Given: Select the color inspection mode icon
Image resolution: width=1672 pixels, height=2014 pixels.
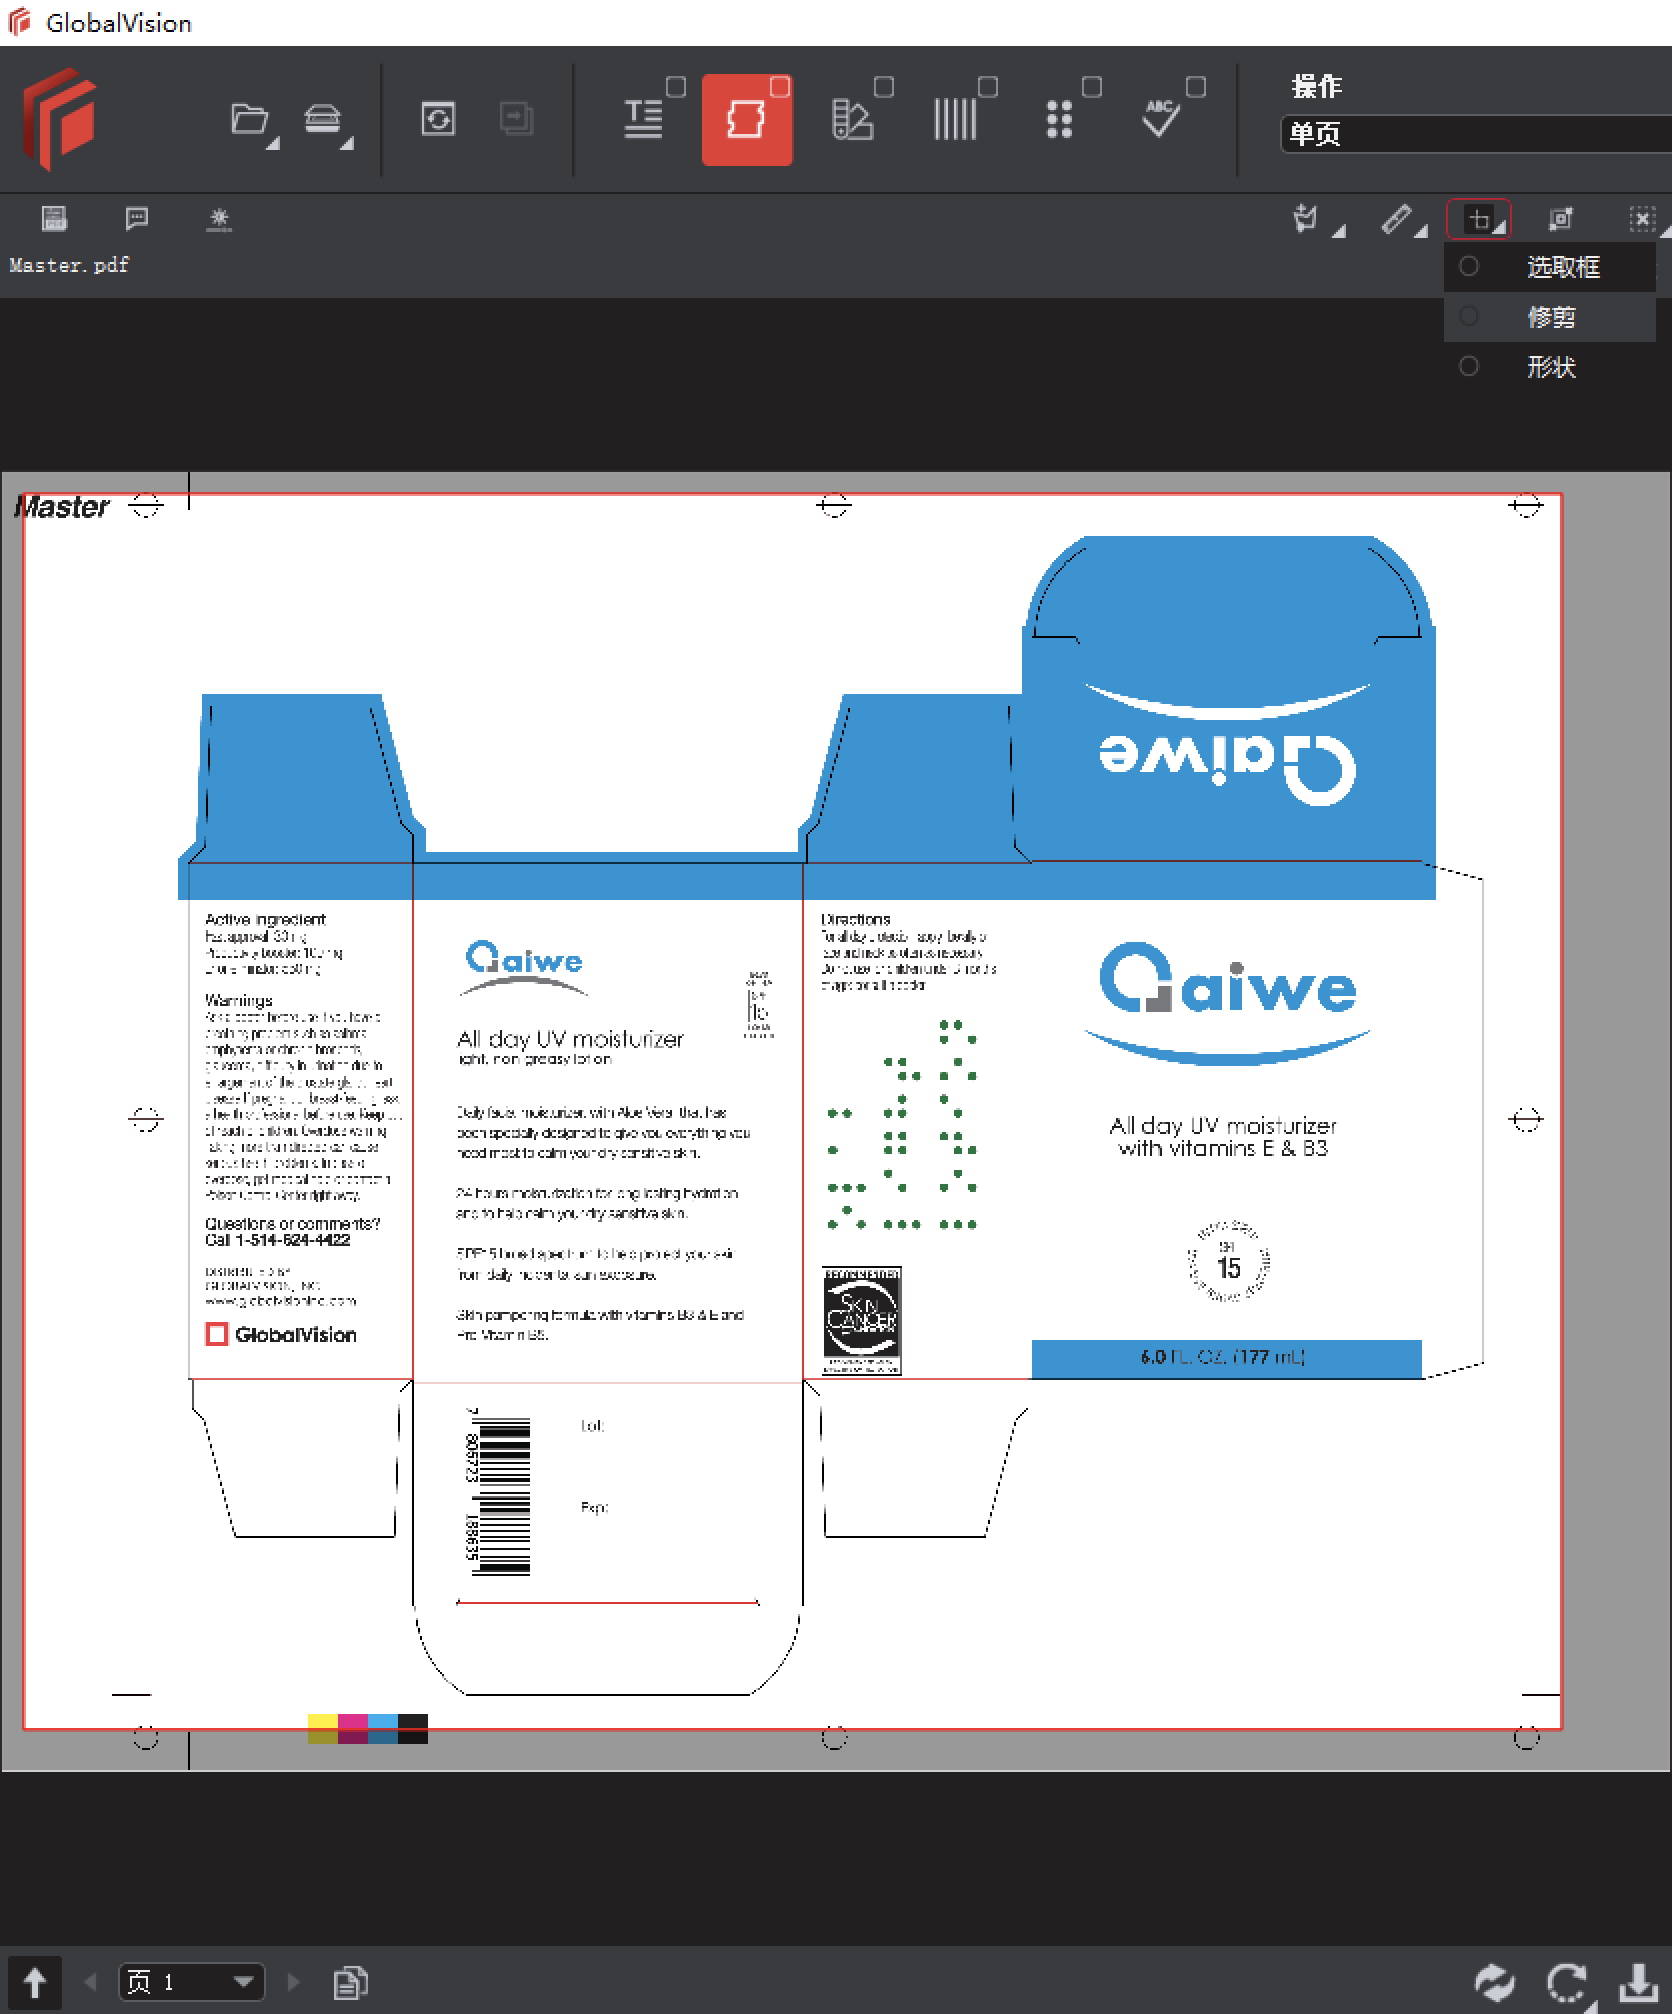Looking at the screenshot, I should 852,120.
